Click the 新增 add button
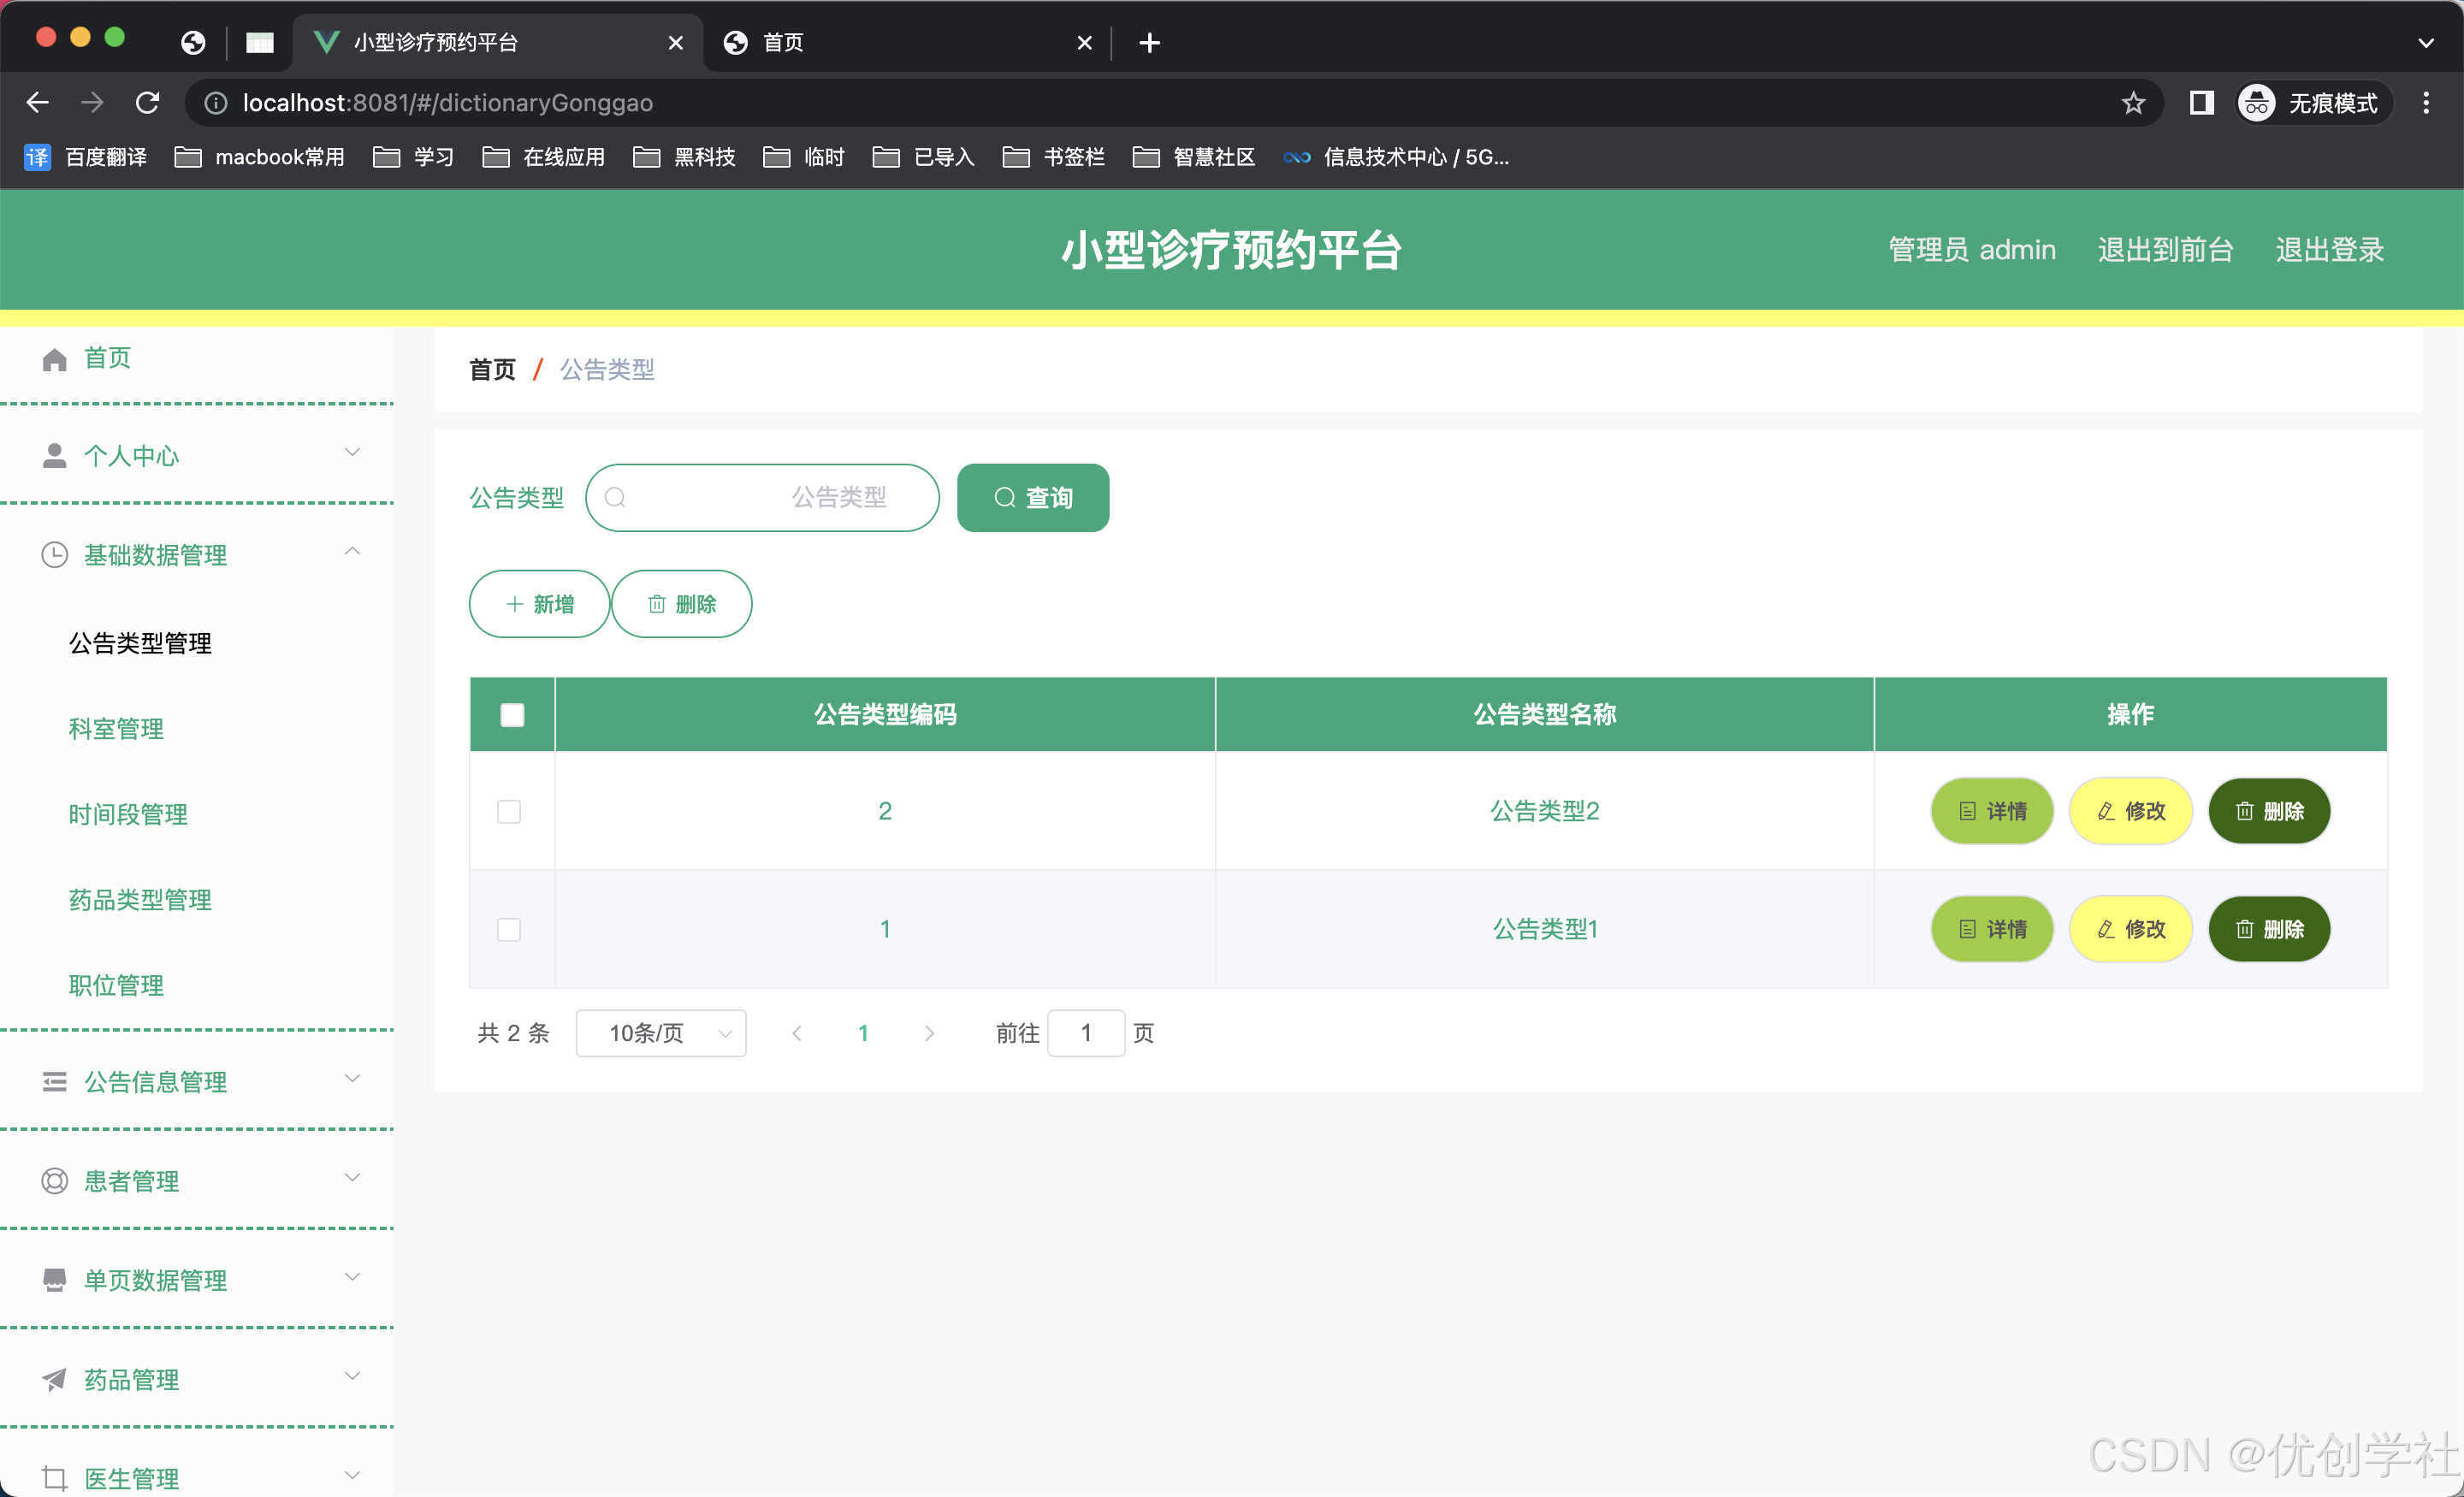2464x1497 pixels. pos(539,604)
